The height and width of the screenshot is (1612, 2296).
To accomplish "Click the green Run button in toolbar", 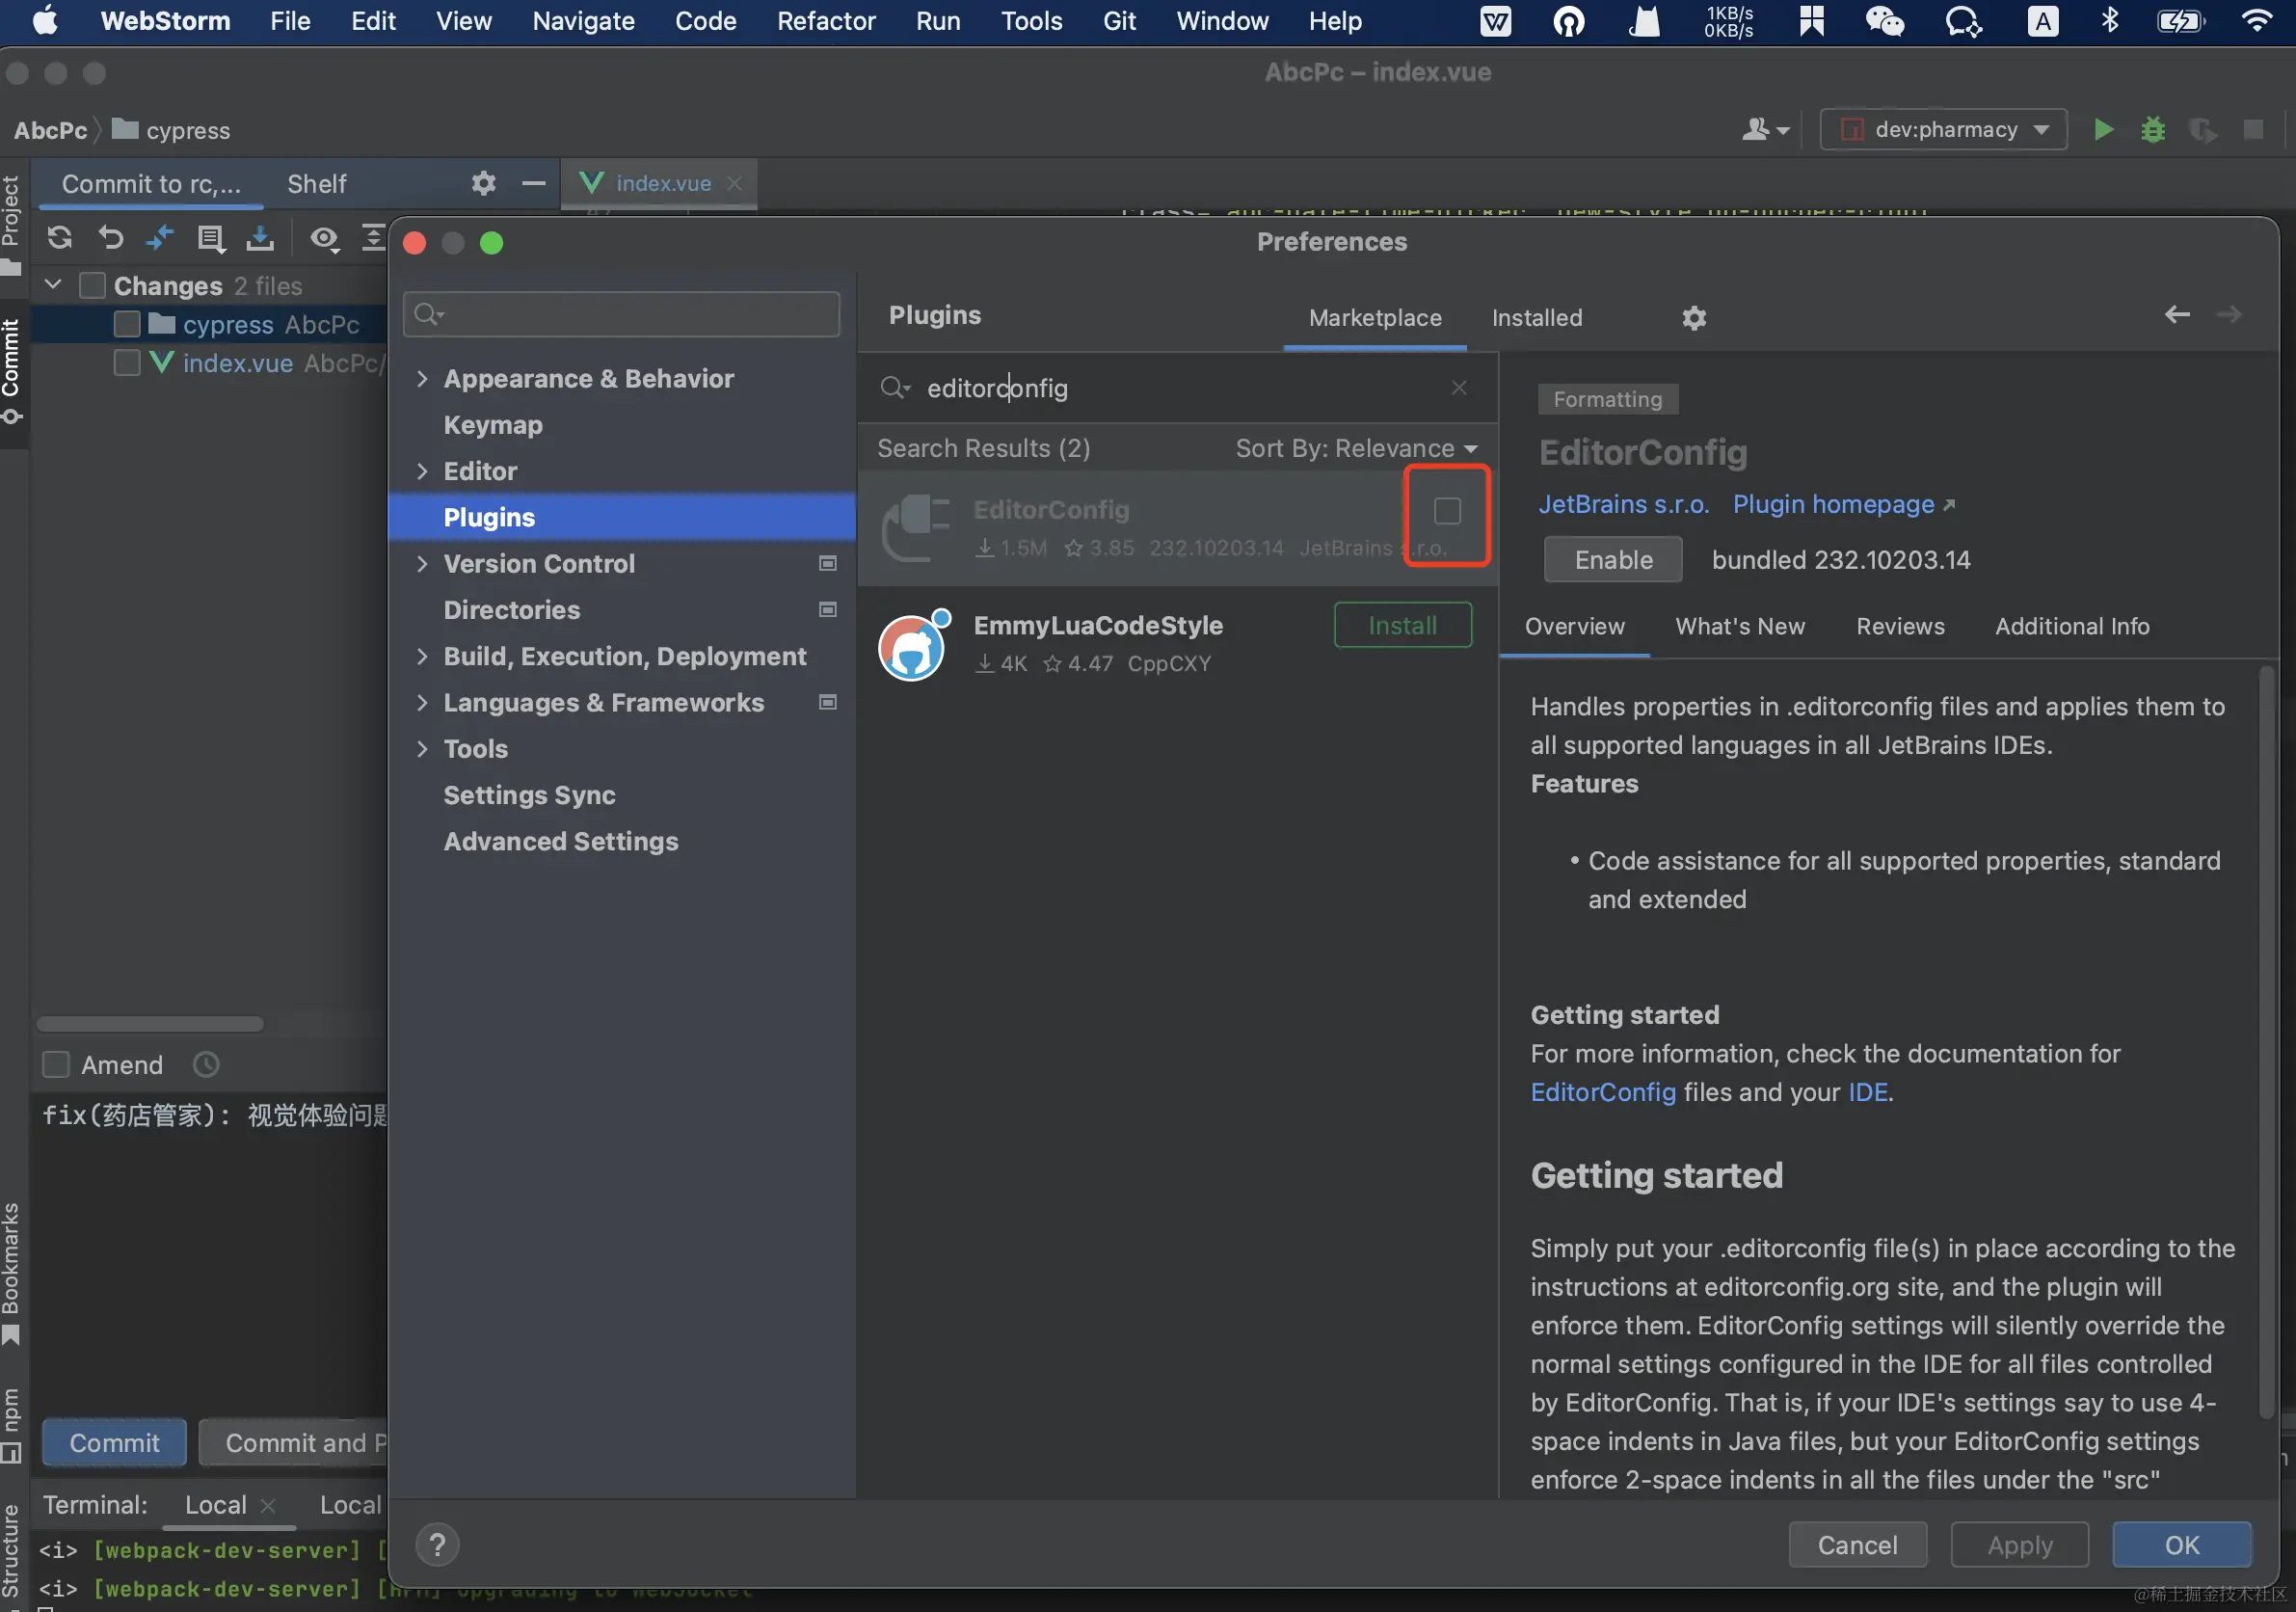I will pyautogui.click(x=2103, y=130).
